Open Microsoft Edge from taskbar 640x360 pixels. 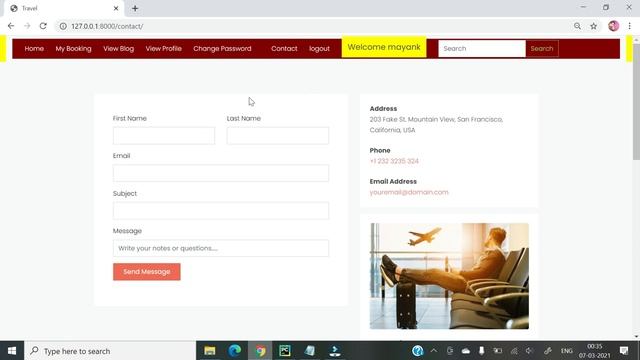[x=235, y=351]
